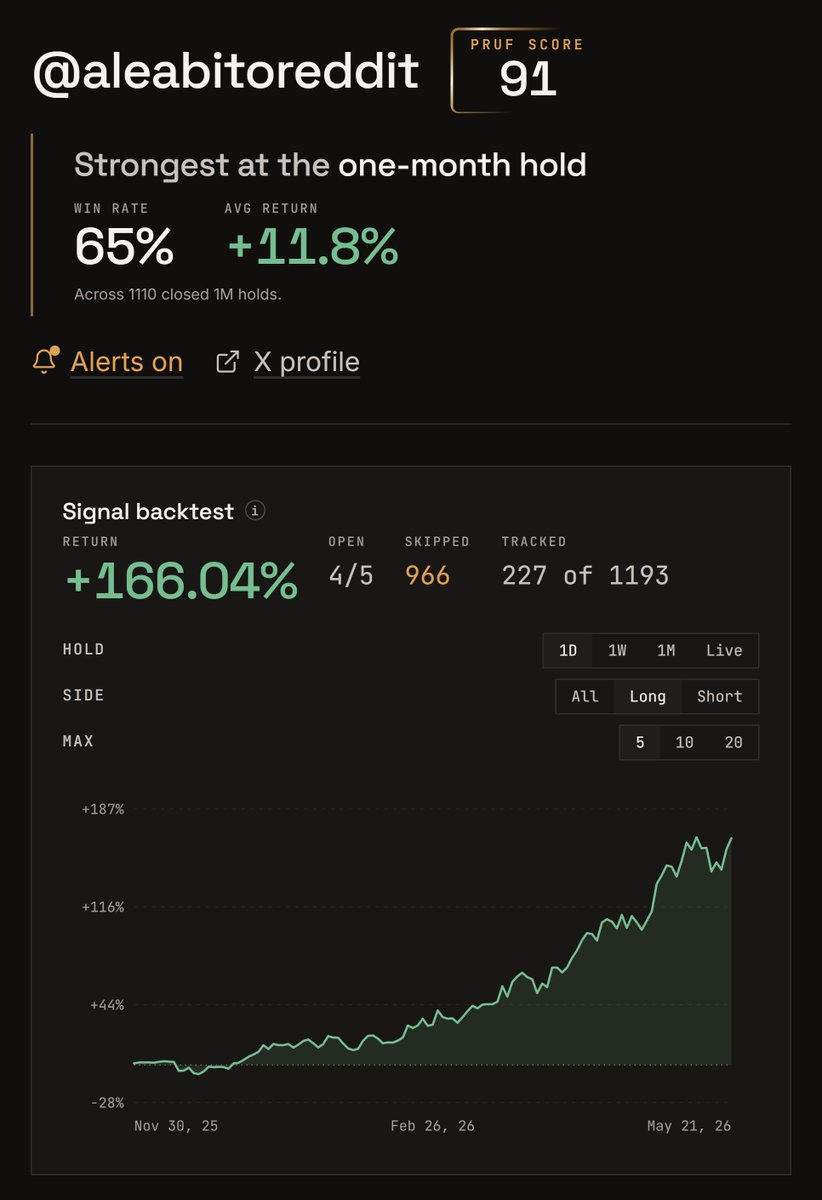Click the May 21, 26 axis label
822x1200 pixels.
click(689, 1126)
